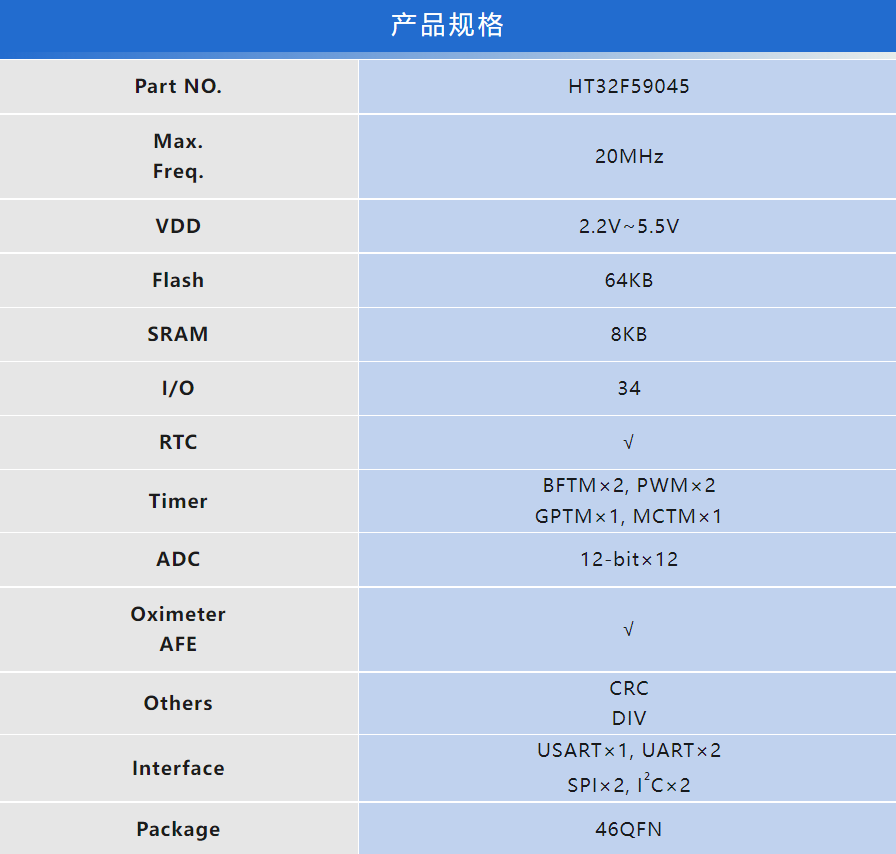Screen dimensions: 896x854
Task: Select the Max. Freq. label cell
Action: point(178,156)
